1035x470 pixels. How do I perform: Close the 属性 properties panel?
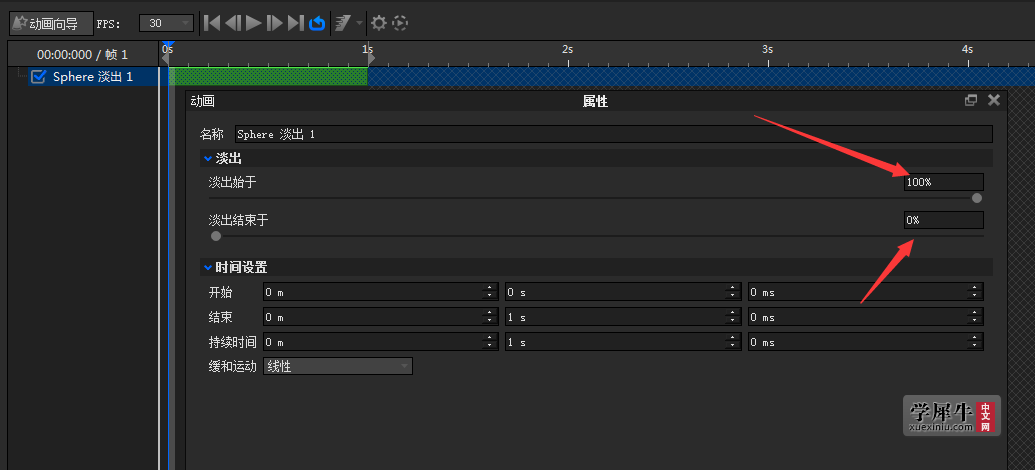tap(993, 100)
